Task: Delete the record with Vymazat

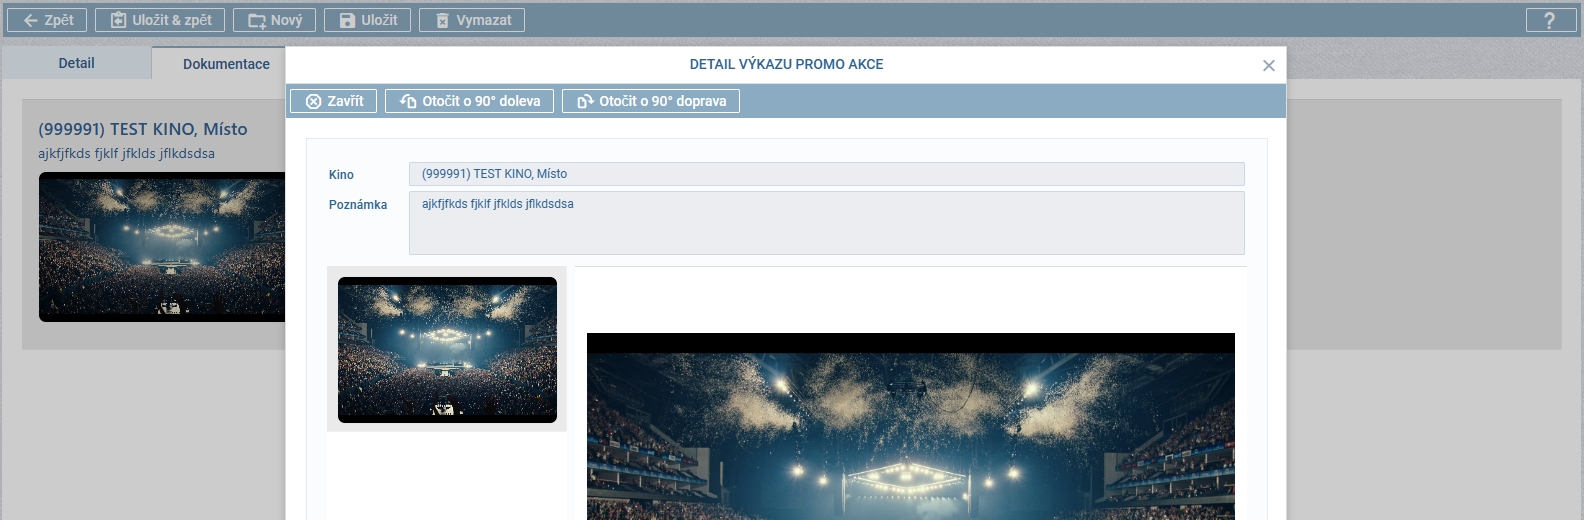Action: [x=471, y=20]
